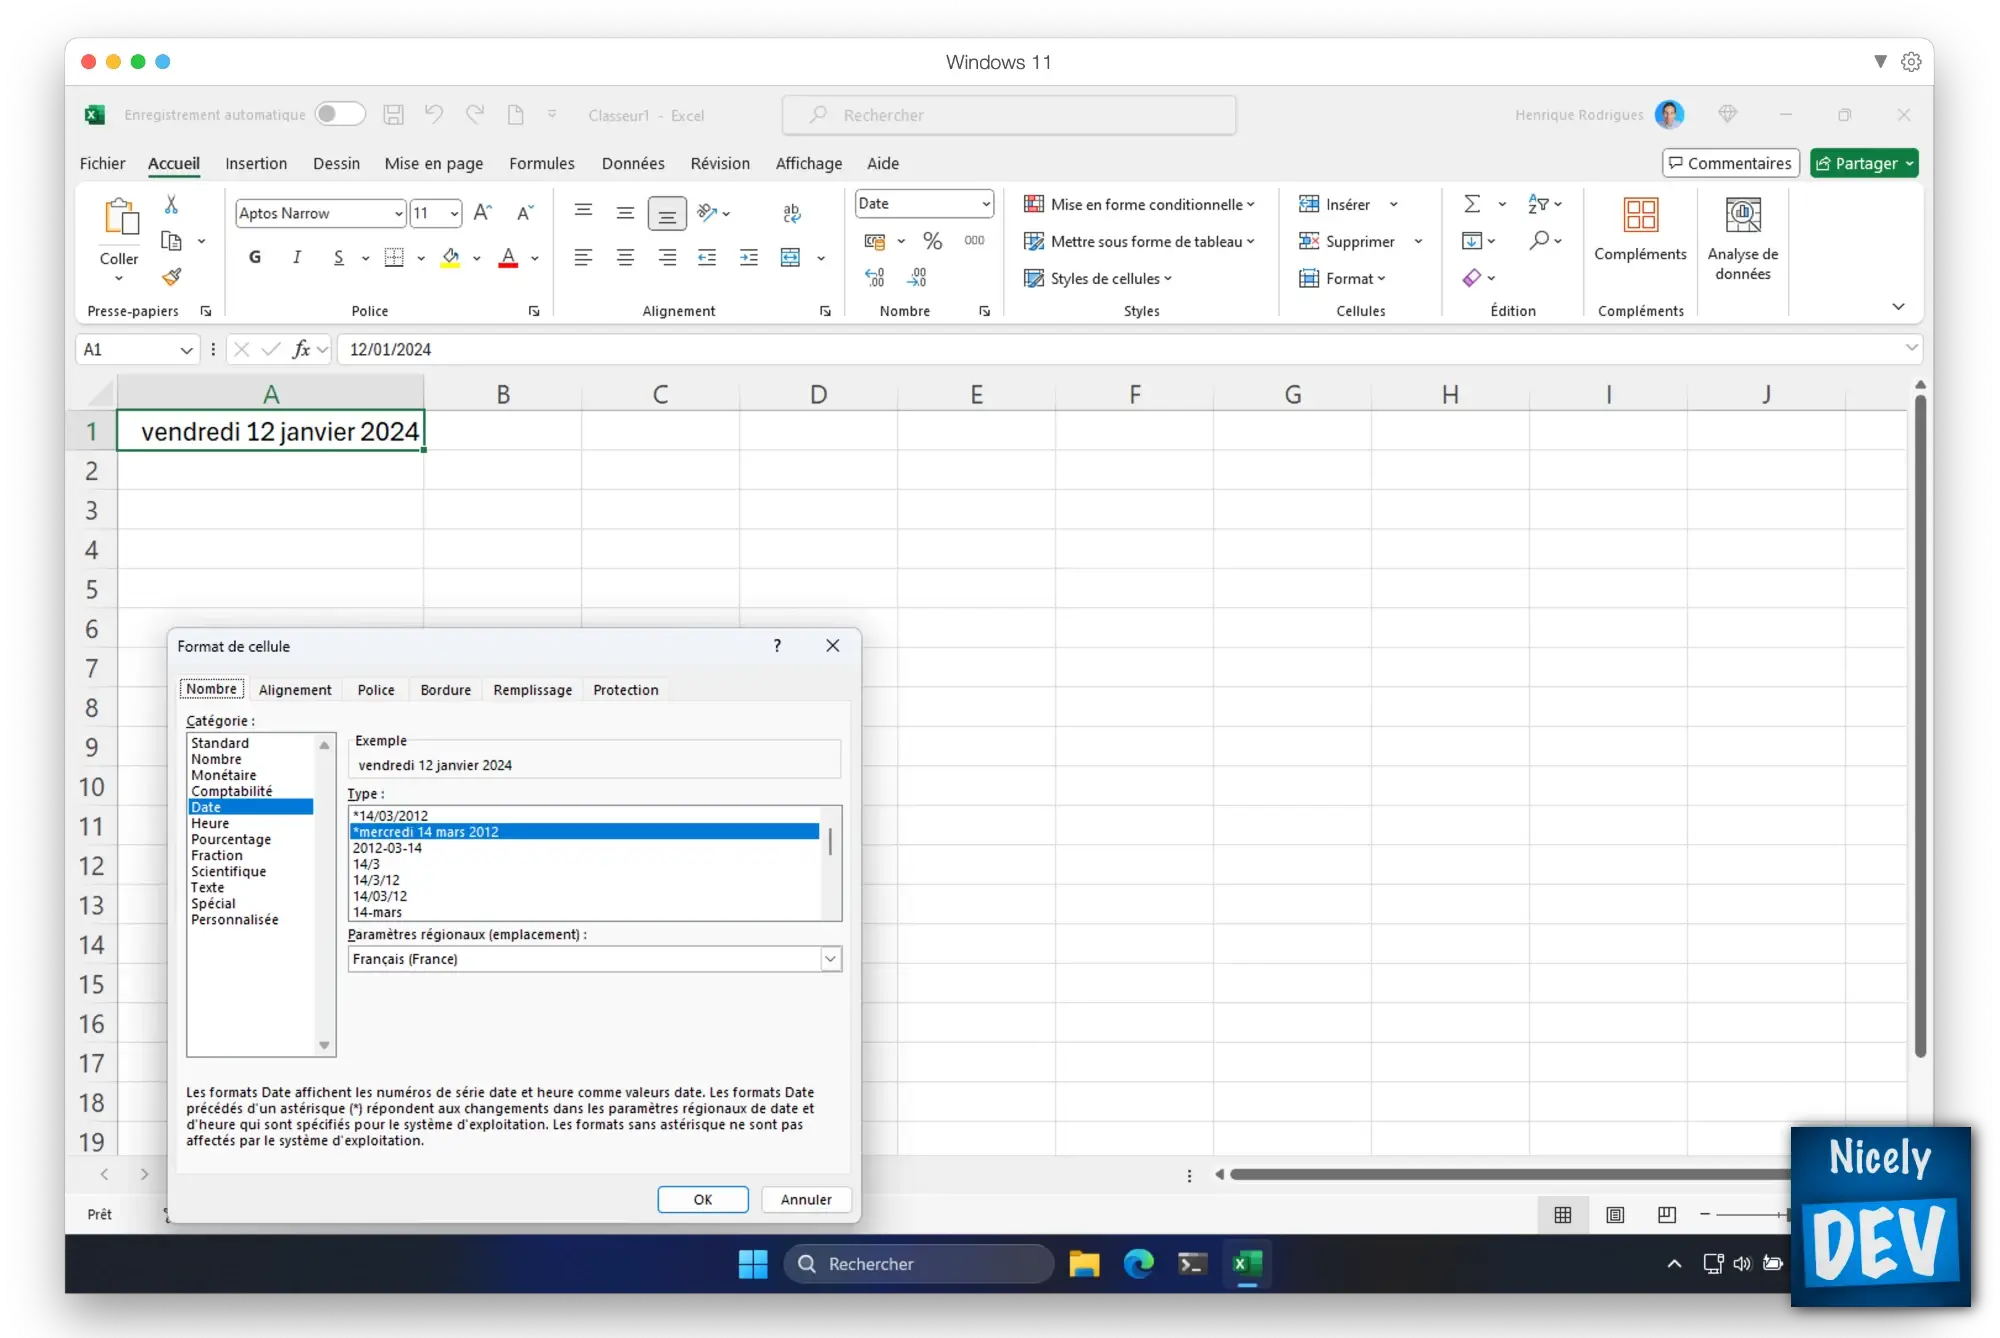Image resolution: width=2000 pixels, height=1338 pixels.
Task: Apply bold with the G button
Action: (255, 258)
